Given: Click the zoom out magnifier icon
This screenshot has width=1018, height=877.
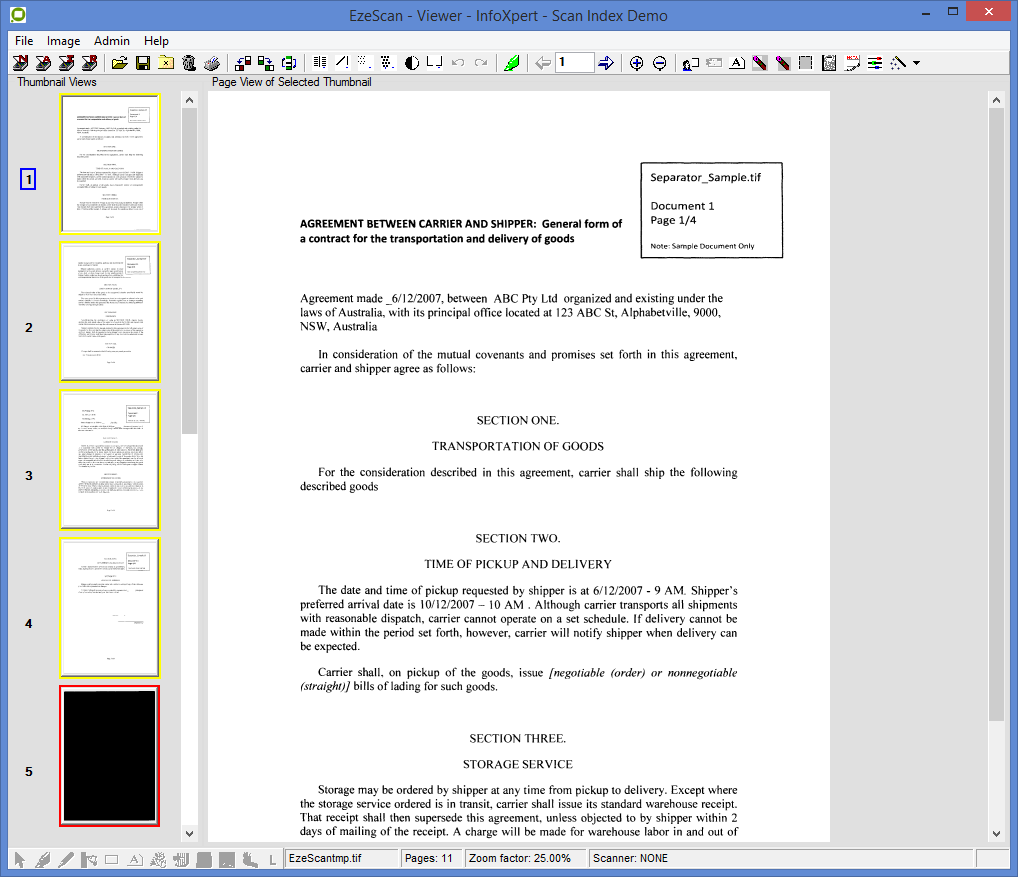Looking at the screenshot, I should click(660, 63).
